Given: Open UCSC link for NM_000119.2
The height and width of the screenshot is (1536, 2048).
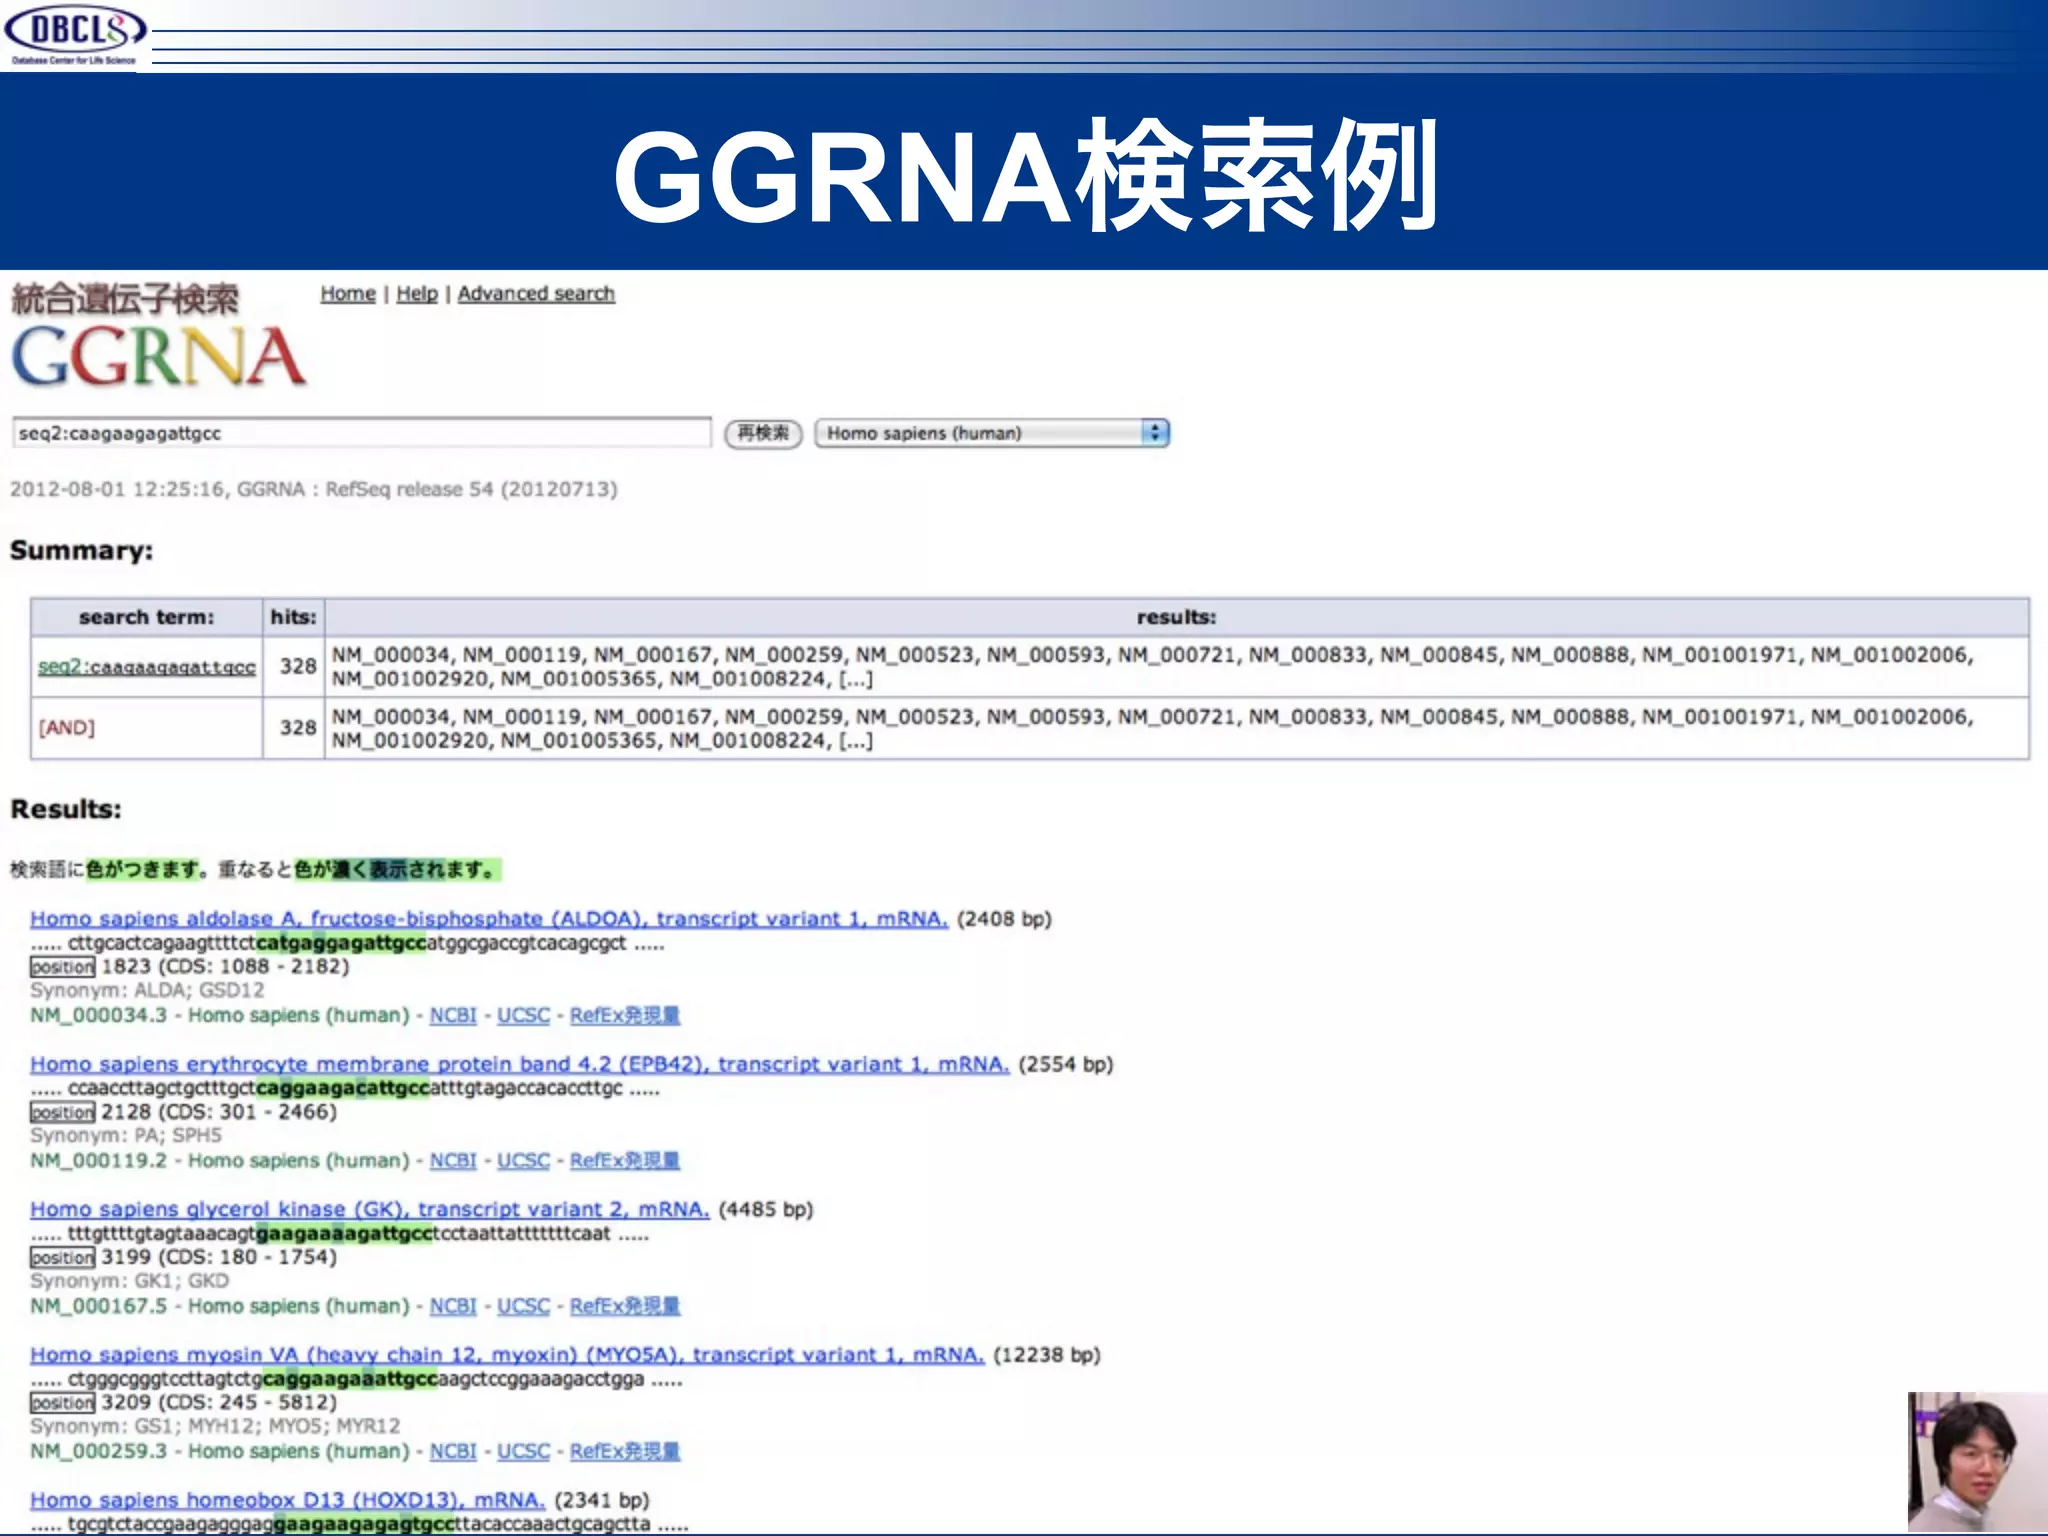Looking at the screenshot, I should [x=524, y=1161].
